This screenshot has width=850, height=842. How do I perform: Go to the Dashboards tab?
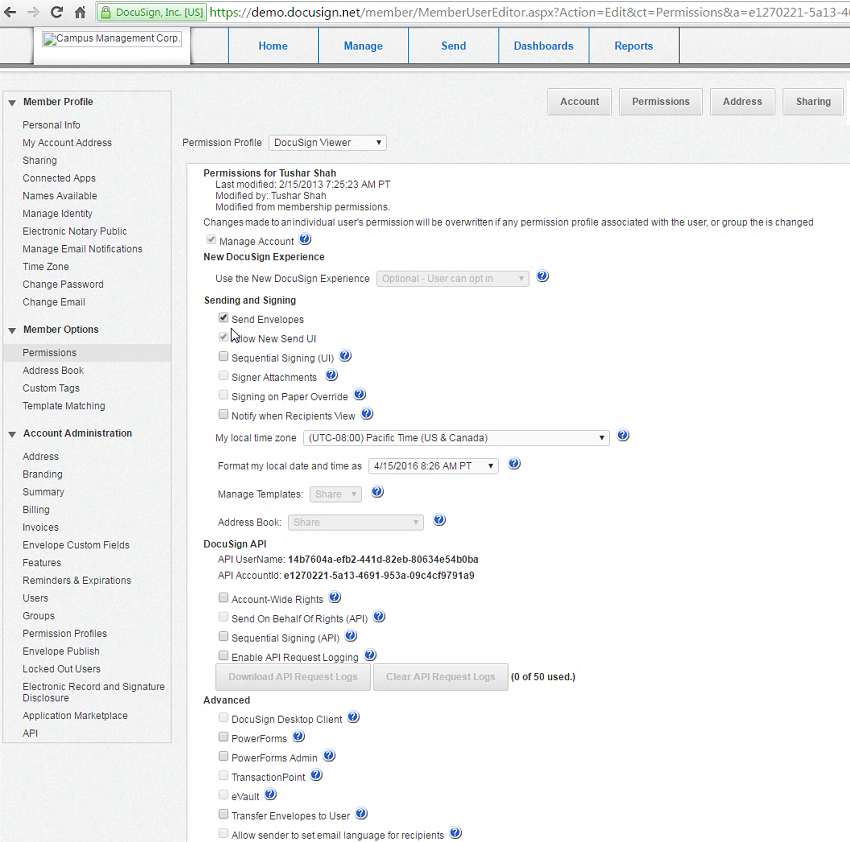tap(543, 45)
